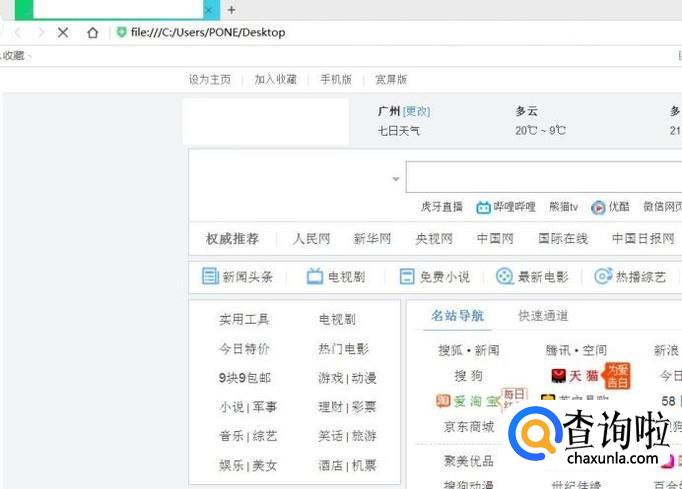This screenshot has height=489, width=682.
Task: Open 旅游 link in left panel
Action: point(364,436)
